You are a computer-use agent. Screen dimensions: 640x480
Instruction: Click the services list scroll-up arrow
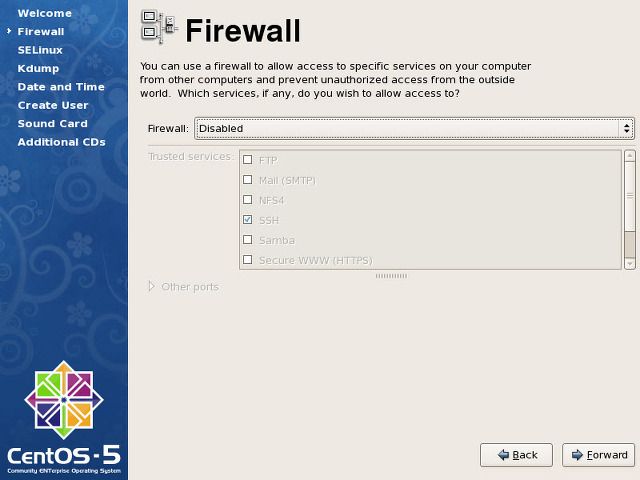click(x=630, y=156)
